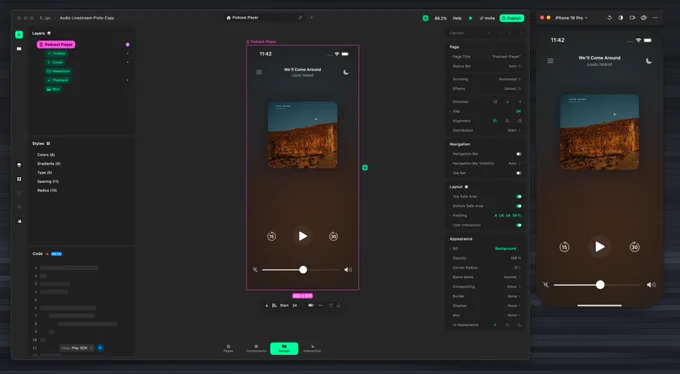Toggle the Top Safe Area switch
The height and width of the screenshot is (374, 680).
coord(519,196)
